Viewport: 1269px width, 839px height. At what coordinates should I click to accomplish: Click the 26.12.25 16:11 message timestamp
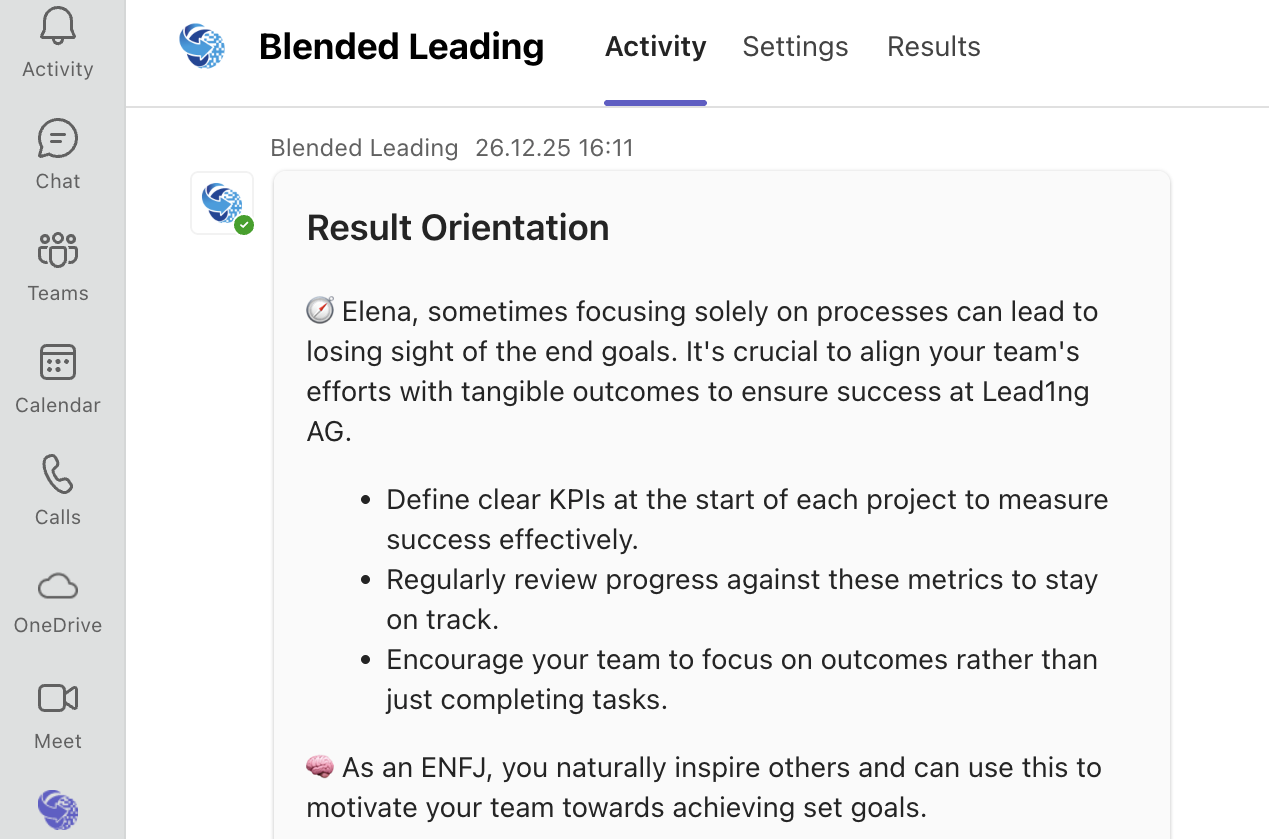click(x=554, y=147)
